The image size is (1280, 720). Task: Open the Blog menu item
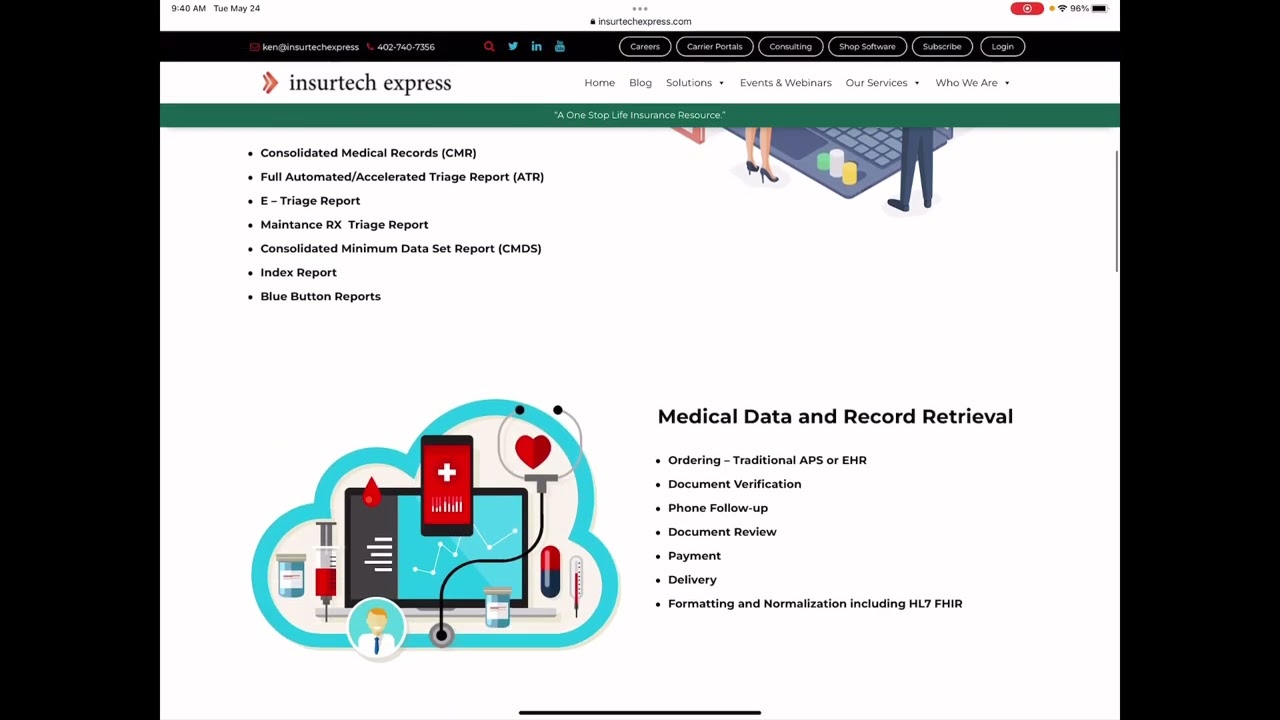pos(640,83)
